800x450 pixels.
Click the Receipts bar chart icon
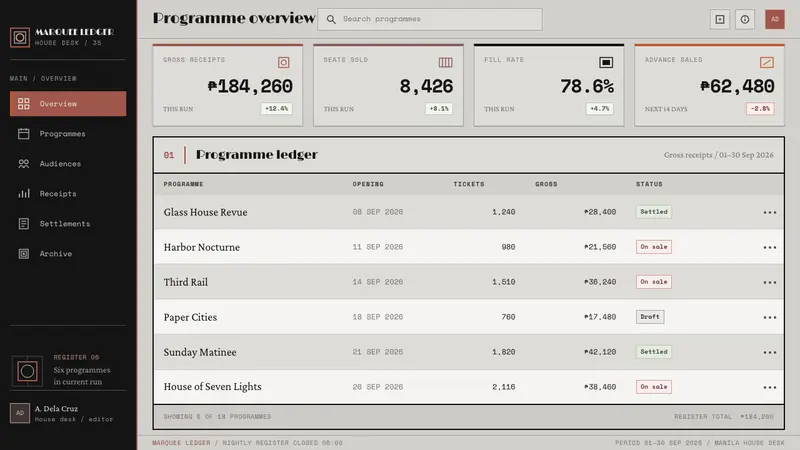click(x=23, y=194)
